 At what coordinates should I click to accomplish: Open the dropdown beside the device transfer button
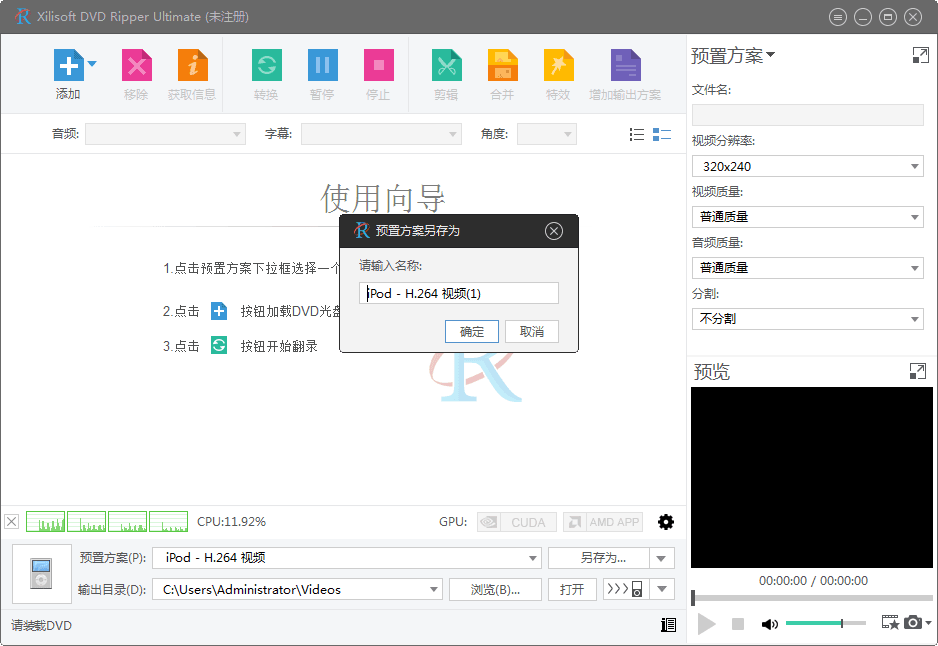click(662, 590)
